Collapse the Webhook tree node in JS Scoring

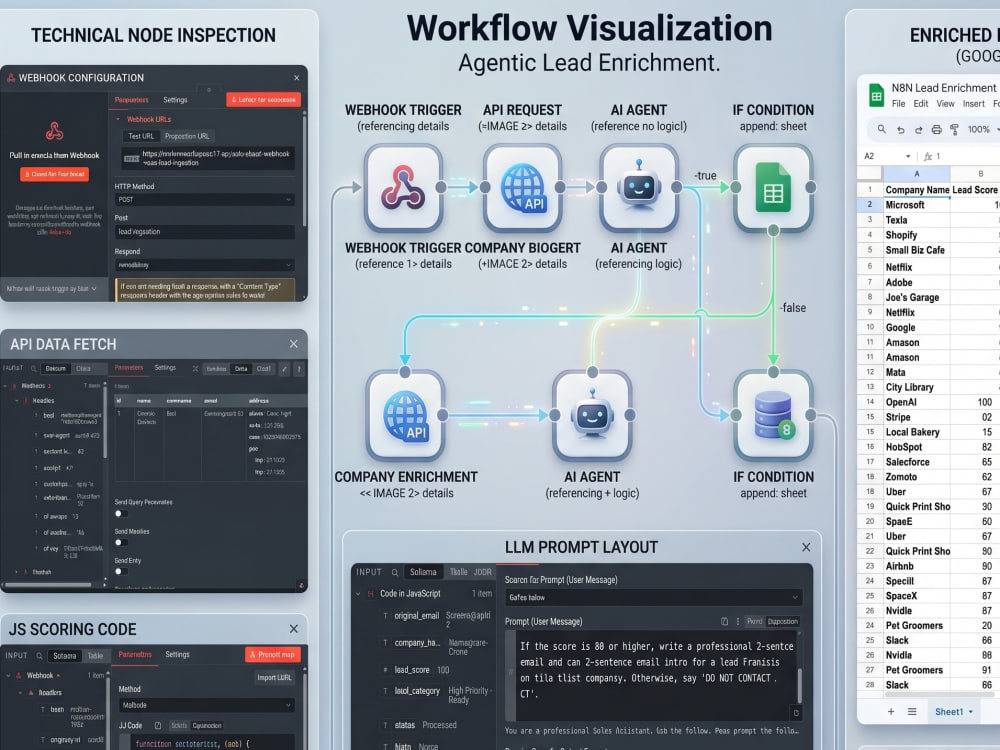tap(8, 675)
